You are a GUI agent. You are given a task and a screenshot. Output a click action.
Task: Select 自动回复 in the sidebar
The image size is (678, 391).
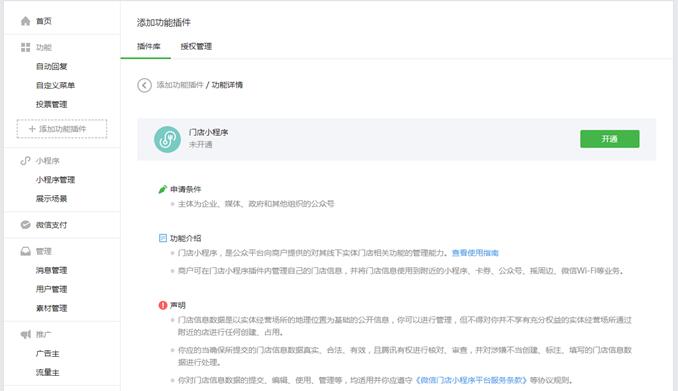pyautogui.click(x=51, y=67)
